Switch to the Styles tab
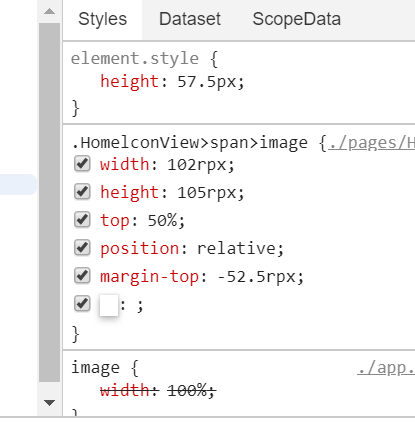 point(103,19)
